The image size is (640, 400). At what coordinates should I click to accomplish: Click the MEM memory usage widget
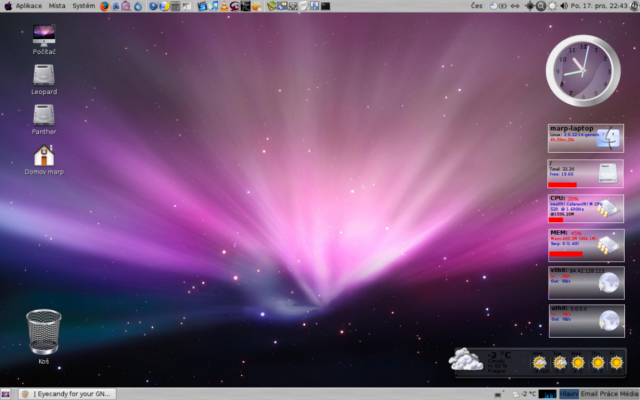coord(586,245)
